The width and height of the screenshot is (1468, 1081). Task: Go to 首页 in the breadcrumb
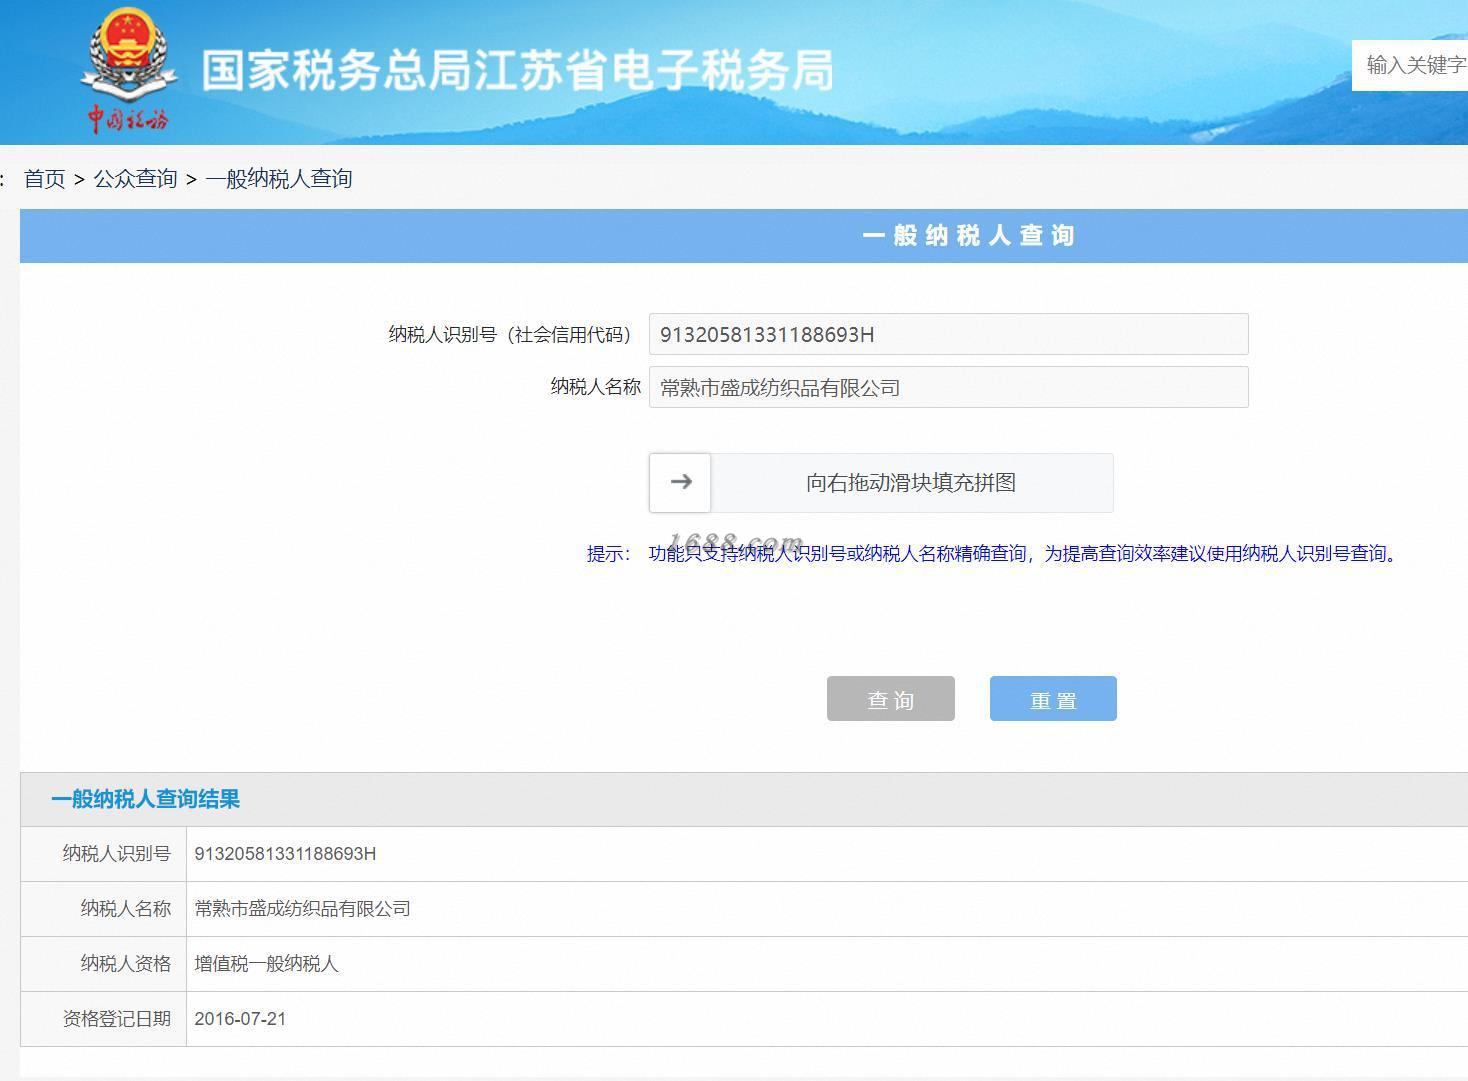(45, 179)
